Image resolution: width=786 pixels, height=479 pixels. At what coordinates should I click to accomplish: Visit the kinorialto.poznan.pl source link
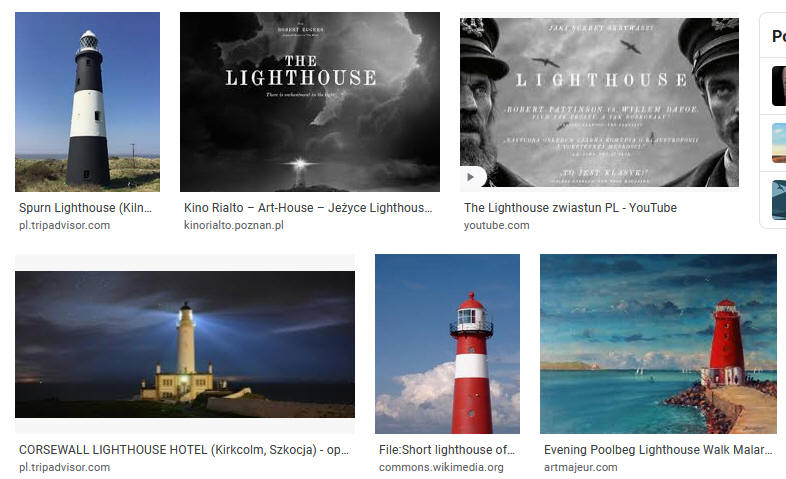[x=234, y=225]
